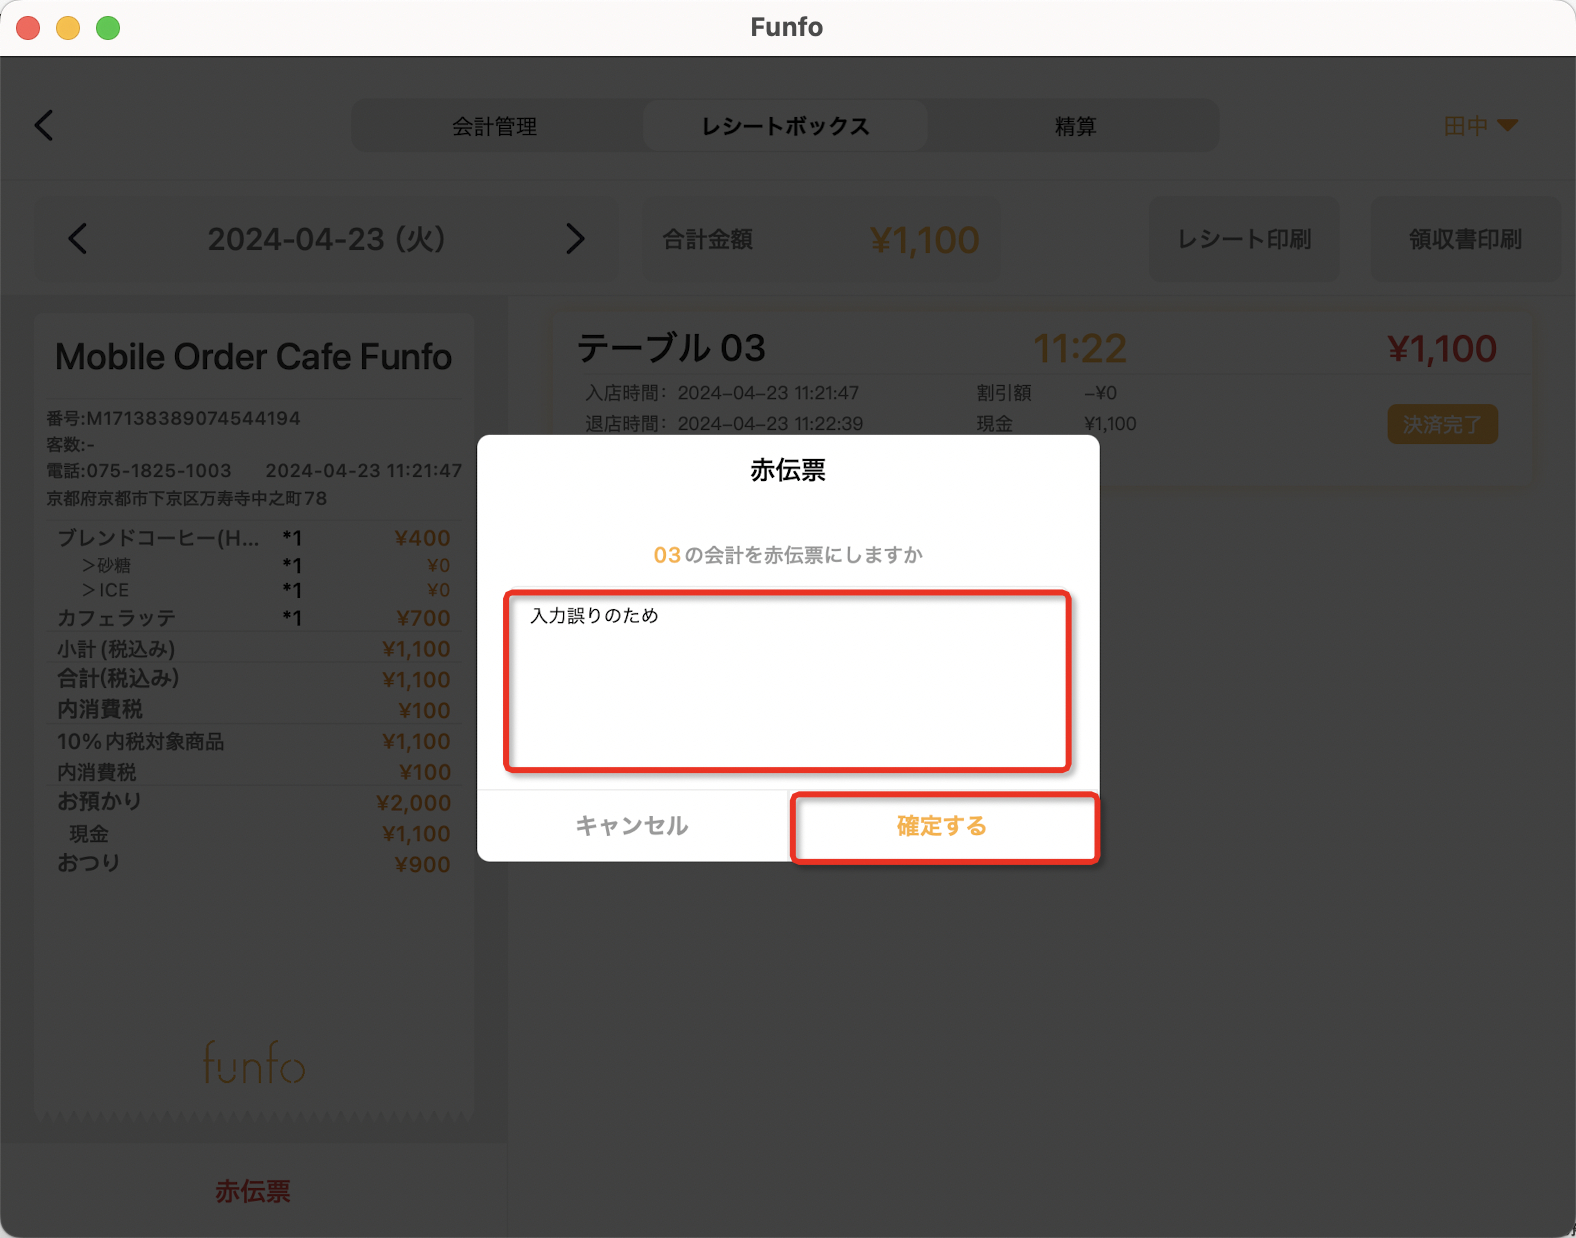The height and width of the screenshot is (1238, 1576).
Task: Click the back arrow at top left
Action: (44, 125)
